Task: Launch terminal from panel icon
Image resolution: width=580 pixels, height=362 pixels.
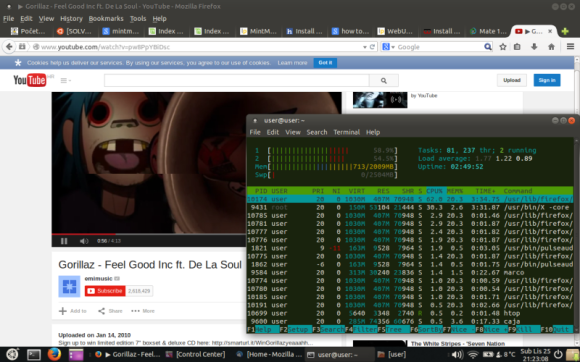Action: [34, 355]
